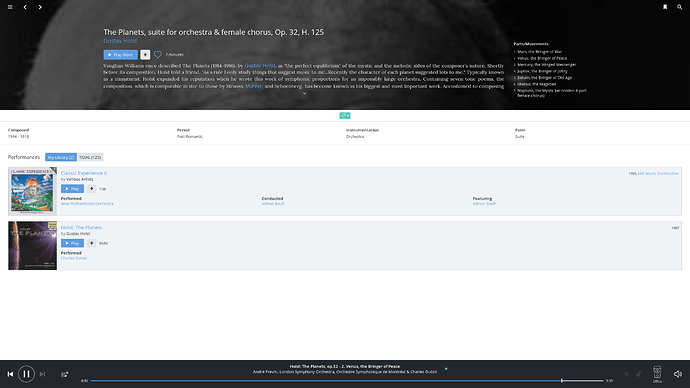
Task: Select movement Mars, the Bringer of War
Action: point(540,51)
